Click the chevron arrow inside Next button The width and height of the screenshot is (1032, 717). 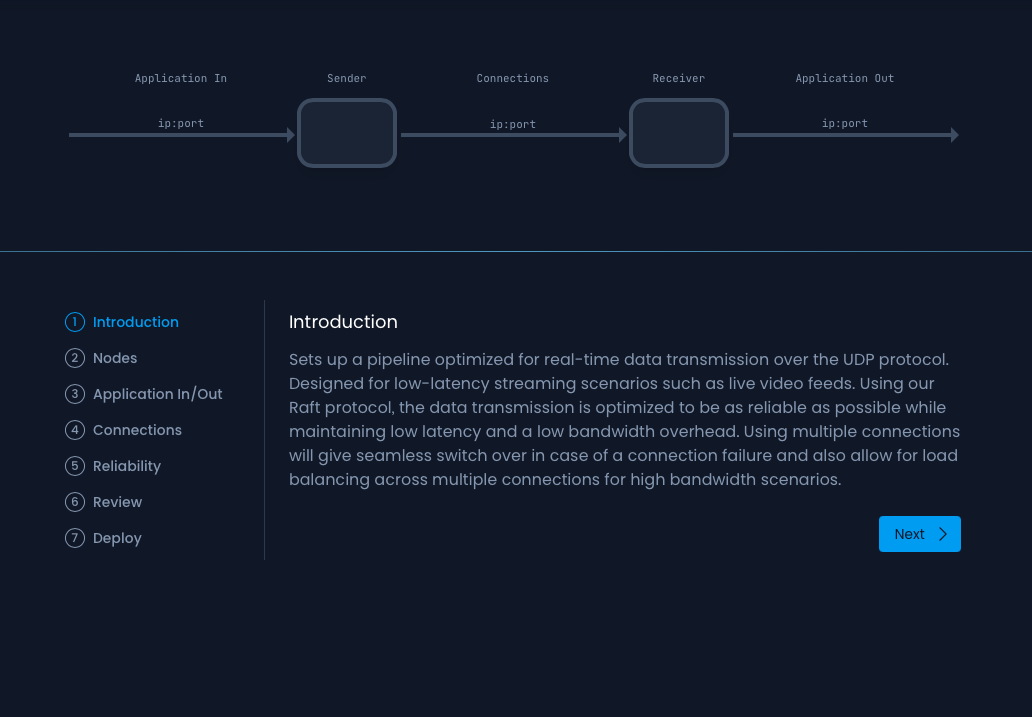(942, 534)
